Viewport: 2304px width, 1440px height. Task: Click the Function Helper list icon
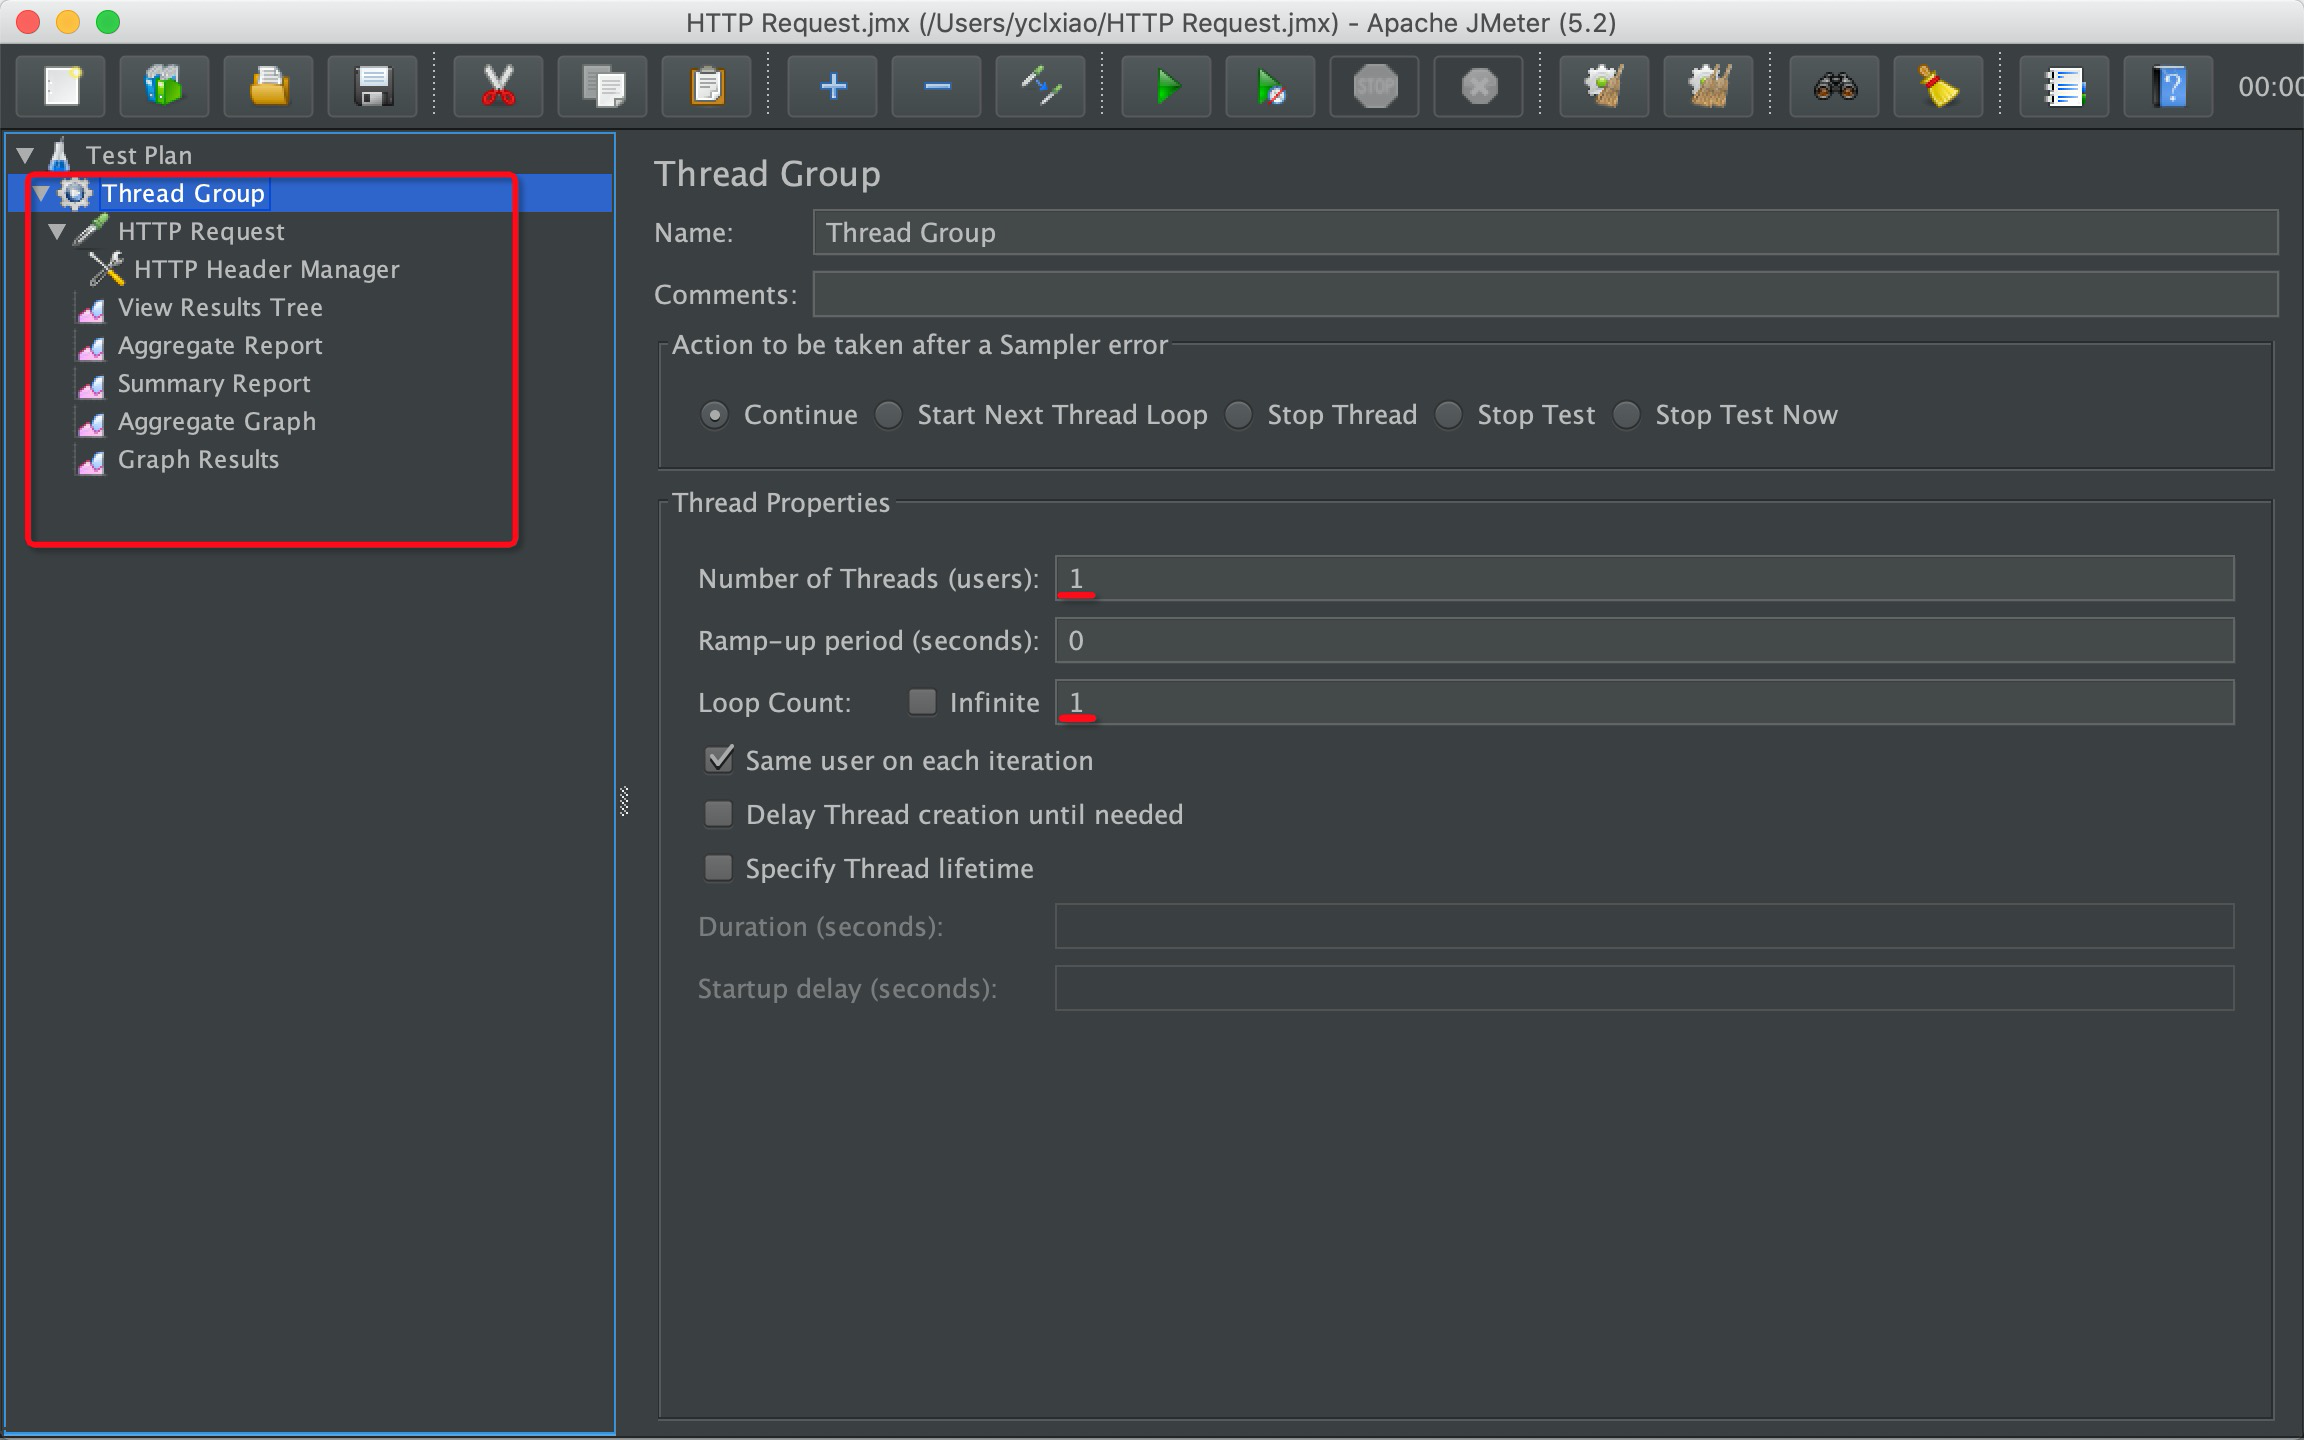pos(2064,87)
